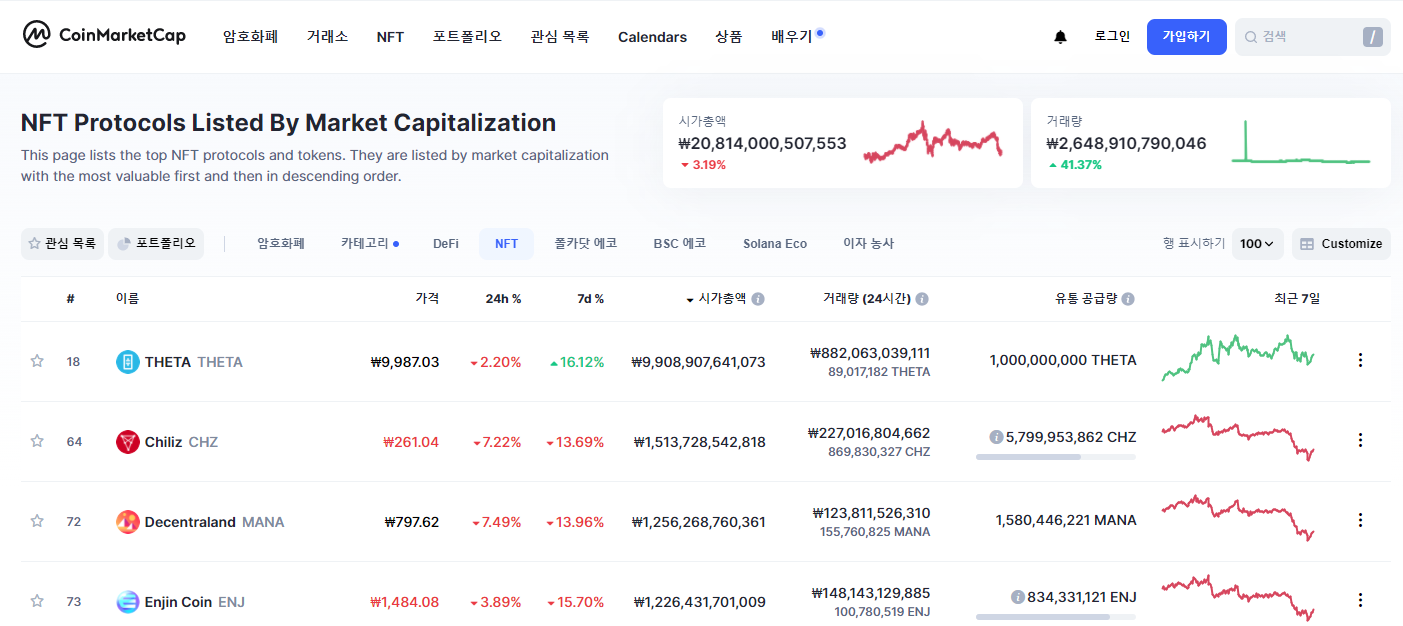Select the DeFi category tab
Screen dimensions: 1403x626
(x=446, y=243)
